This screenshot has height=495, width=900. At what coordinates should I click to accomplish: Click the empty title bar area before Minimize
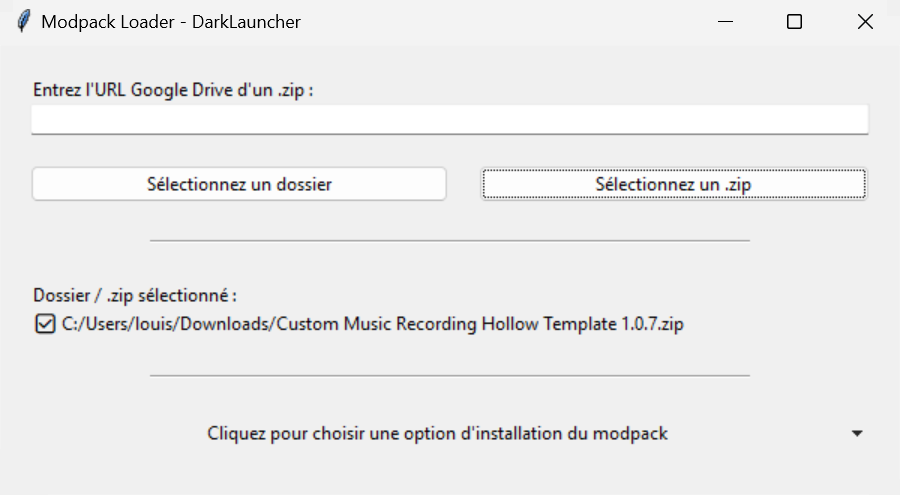500,21
